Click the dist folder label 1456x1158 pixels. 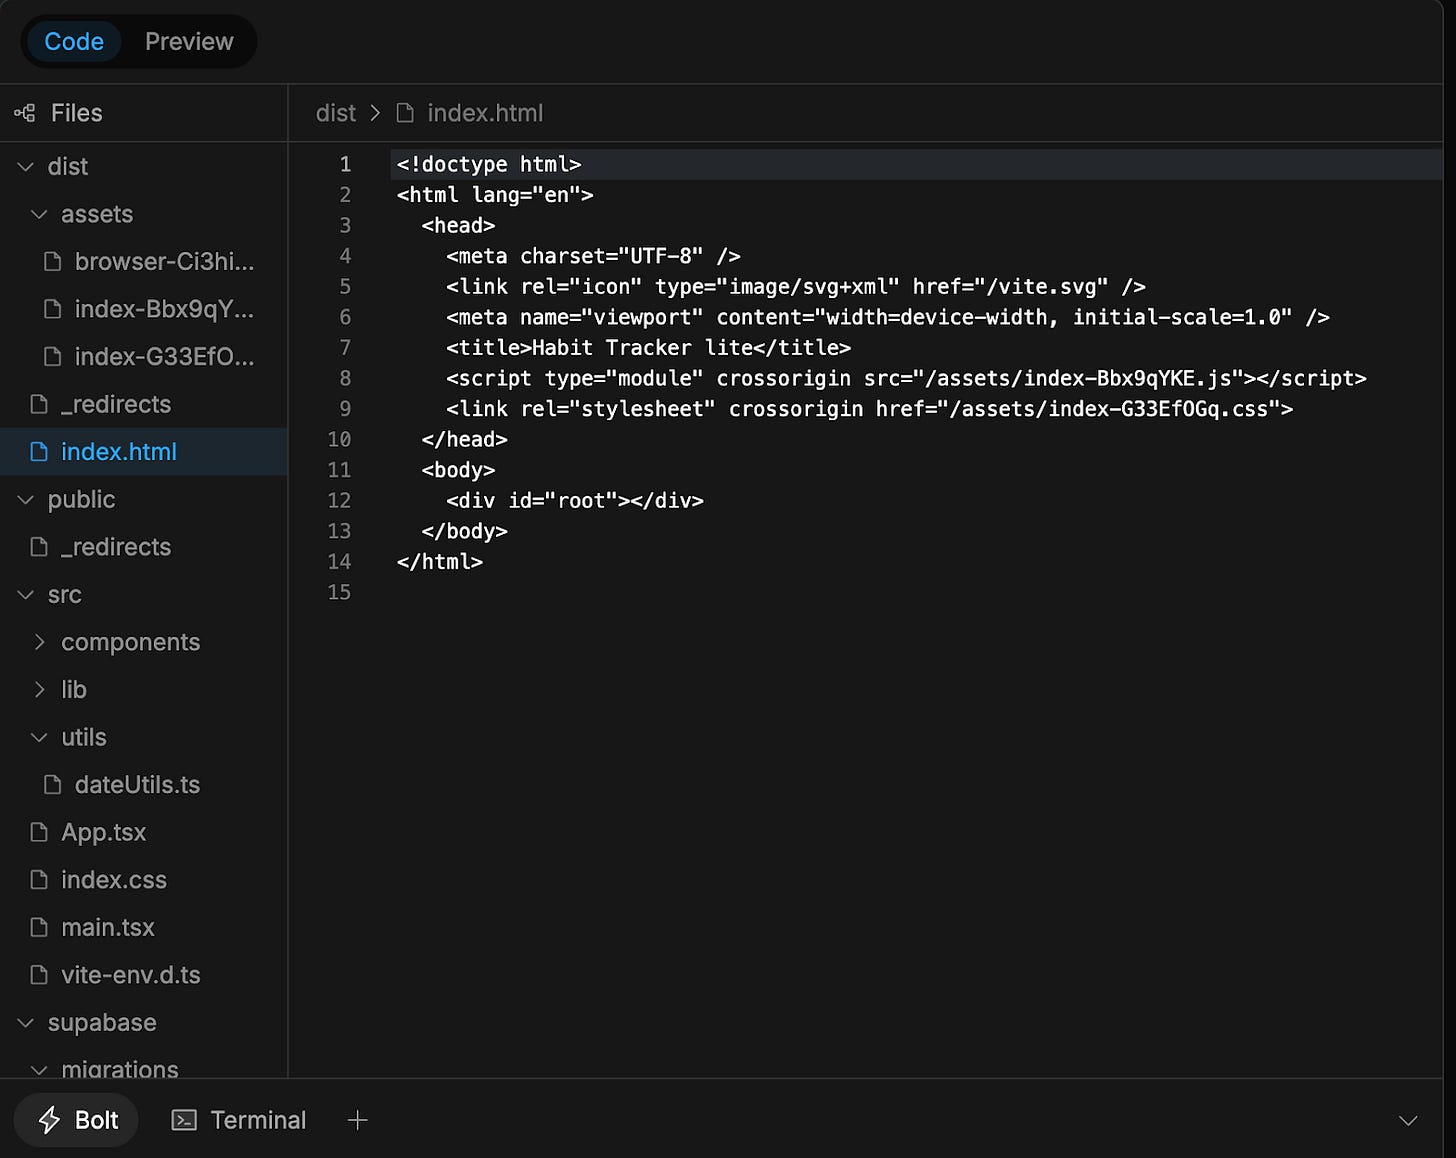[68, 166]
